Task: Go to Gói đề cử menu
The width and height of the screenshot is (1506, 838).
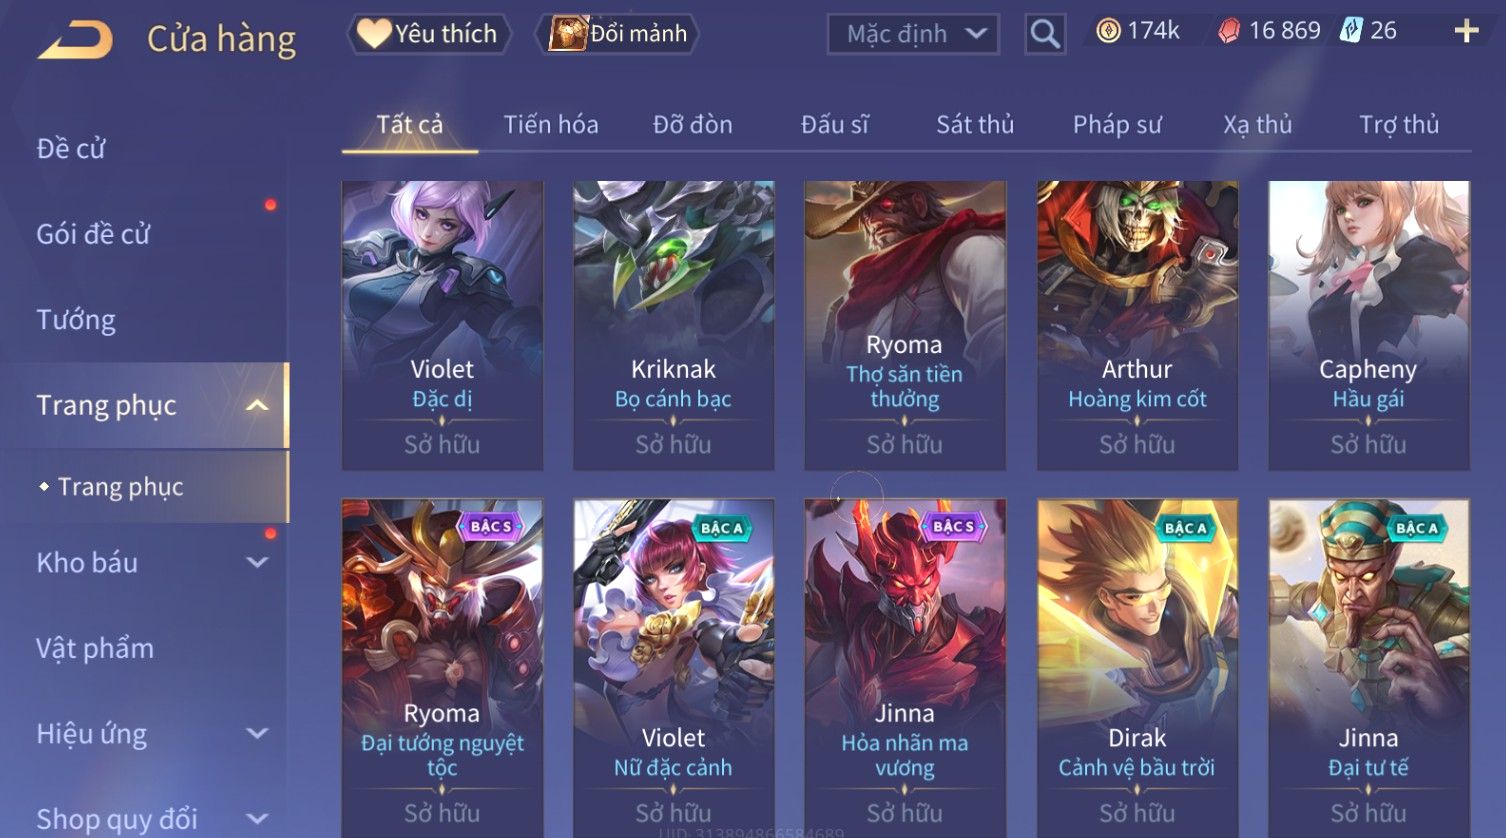Action: (x=93, y=234)
